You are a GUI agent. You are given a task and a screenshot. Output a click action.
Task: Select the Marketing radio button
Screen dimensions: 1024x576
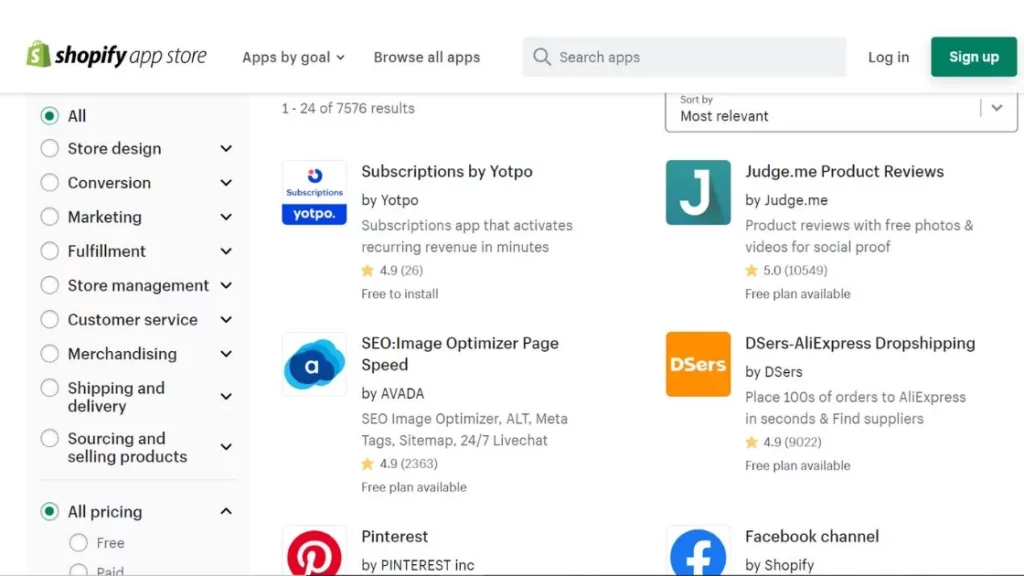pyautogui.click(x=49, y=216)
